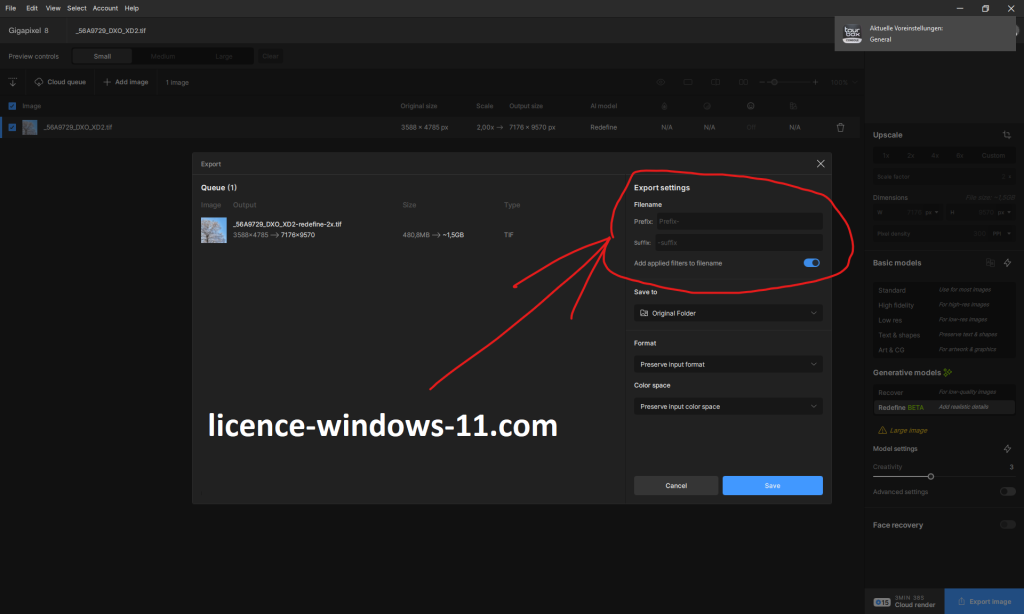This screenshot has width=1024, height=614.
Task: Close the Export dialog with the X
Action: [820, 163]
